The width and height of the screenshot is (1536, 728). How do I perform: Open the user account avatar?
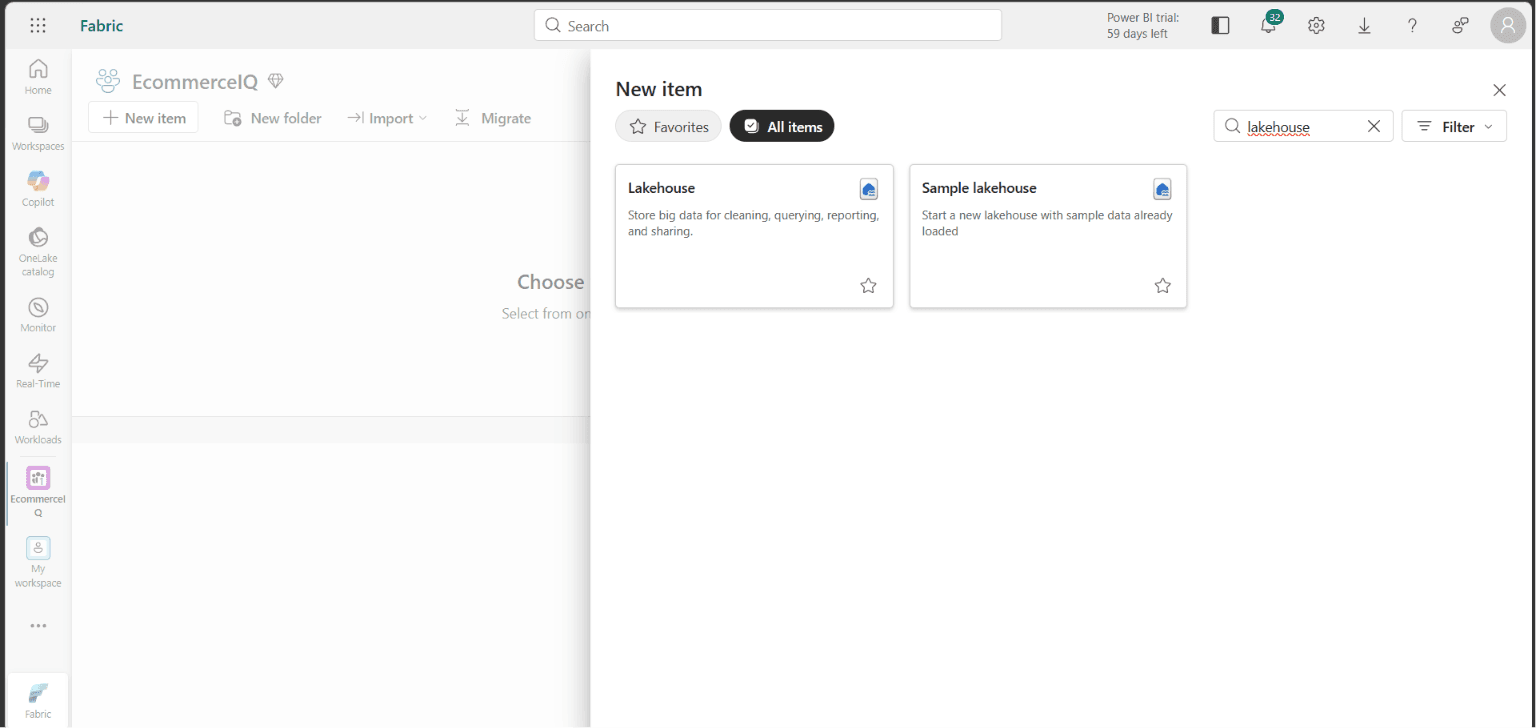[x=1508, y=26]
